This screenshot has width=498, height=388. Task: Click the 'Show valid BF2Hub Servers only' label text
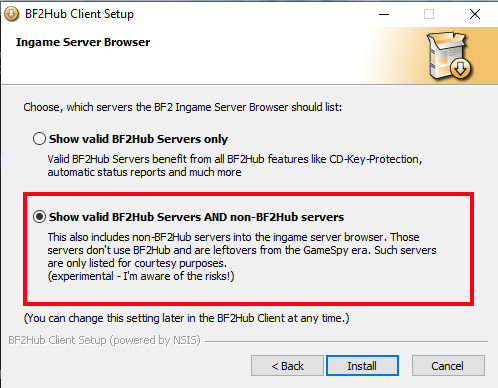coord(138,139)
